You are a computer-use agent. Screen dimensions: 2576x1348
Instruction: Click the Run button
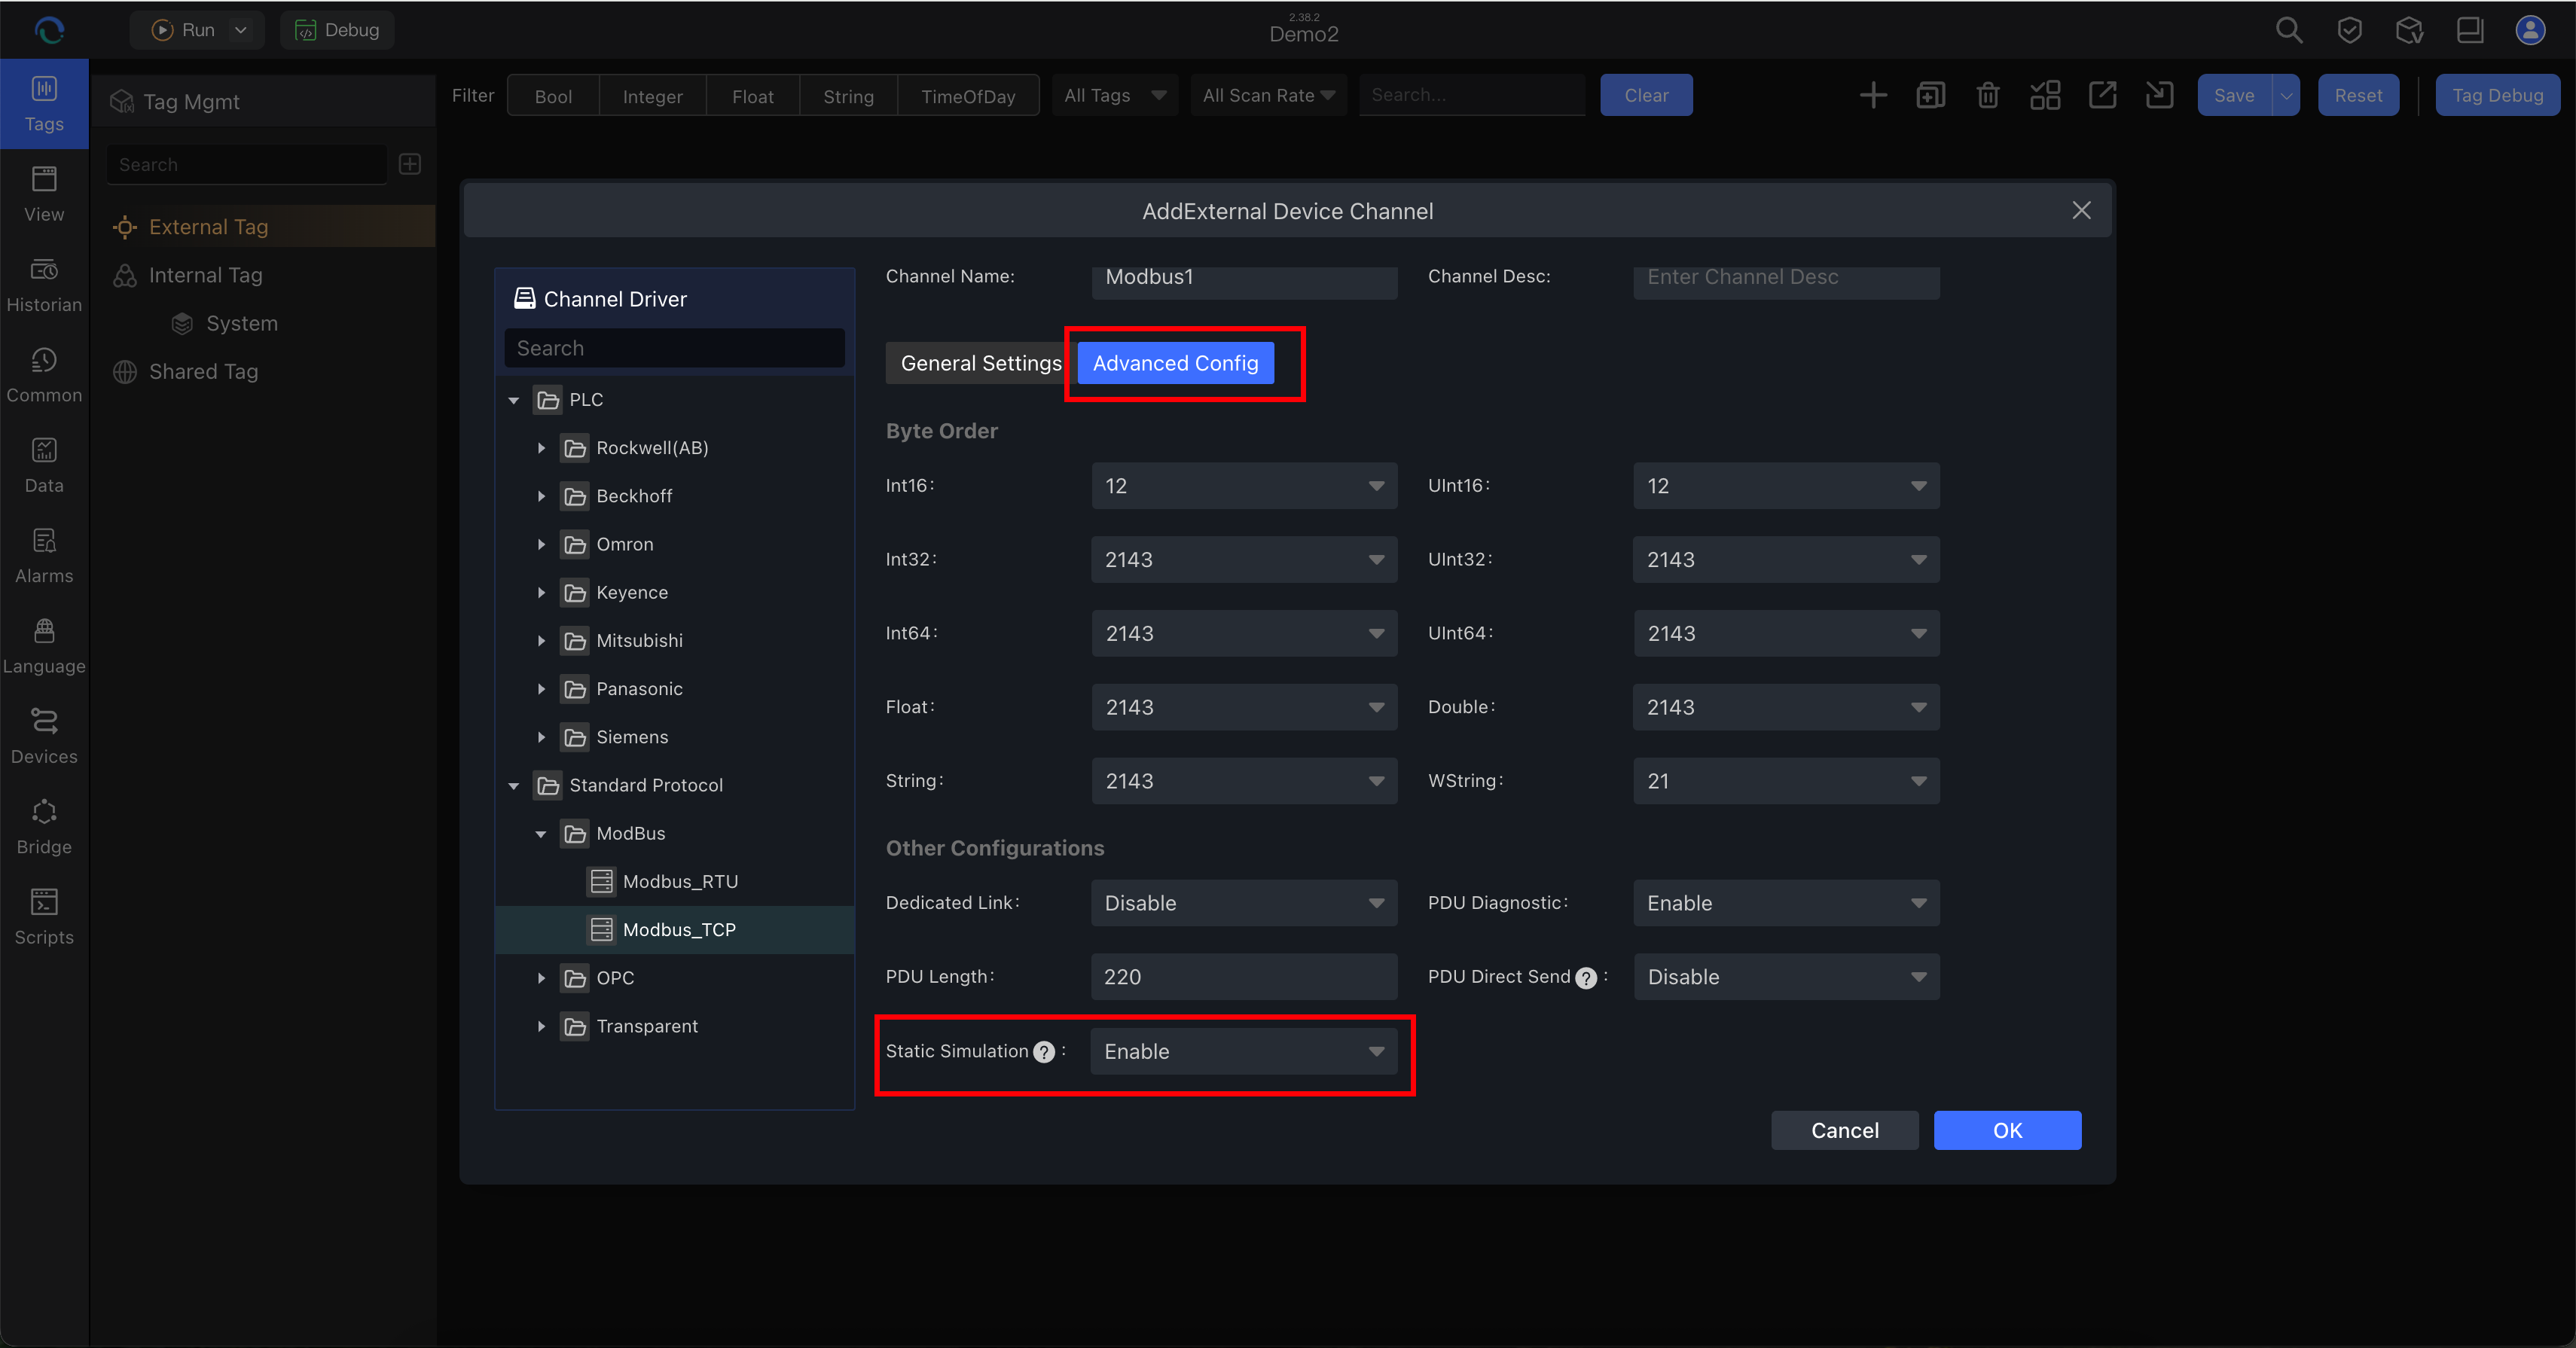(184, 30)
